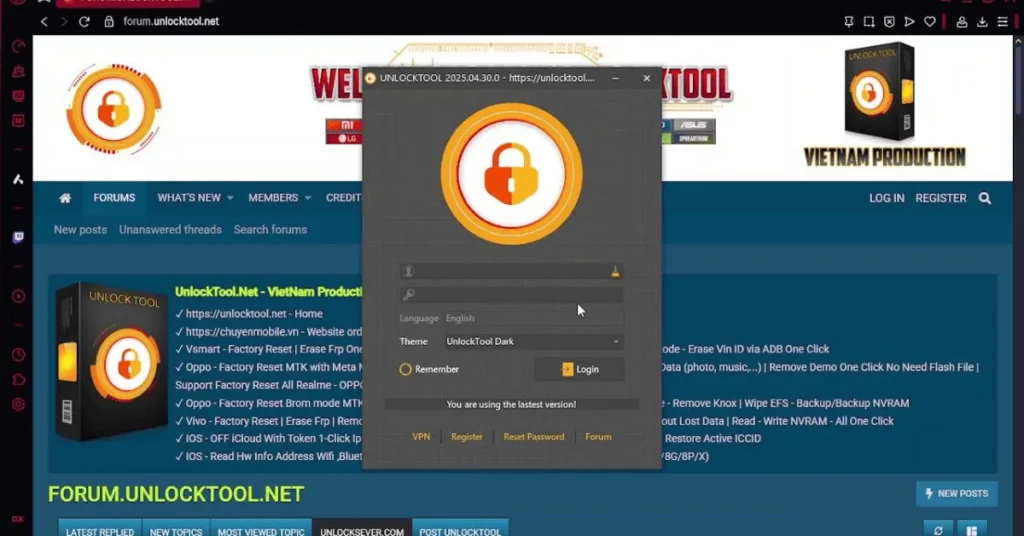This screenshot has width=1024, height=536.
Task: Open Extensions cube icon in sidebar
Action: pos(18,379)
